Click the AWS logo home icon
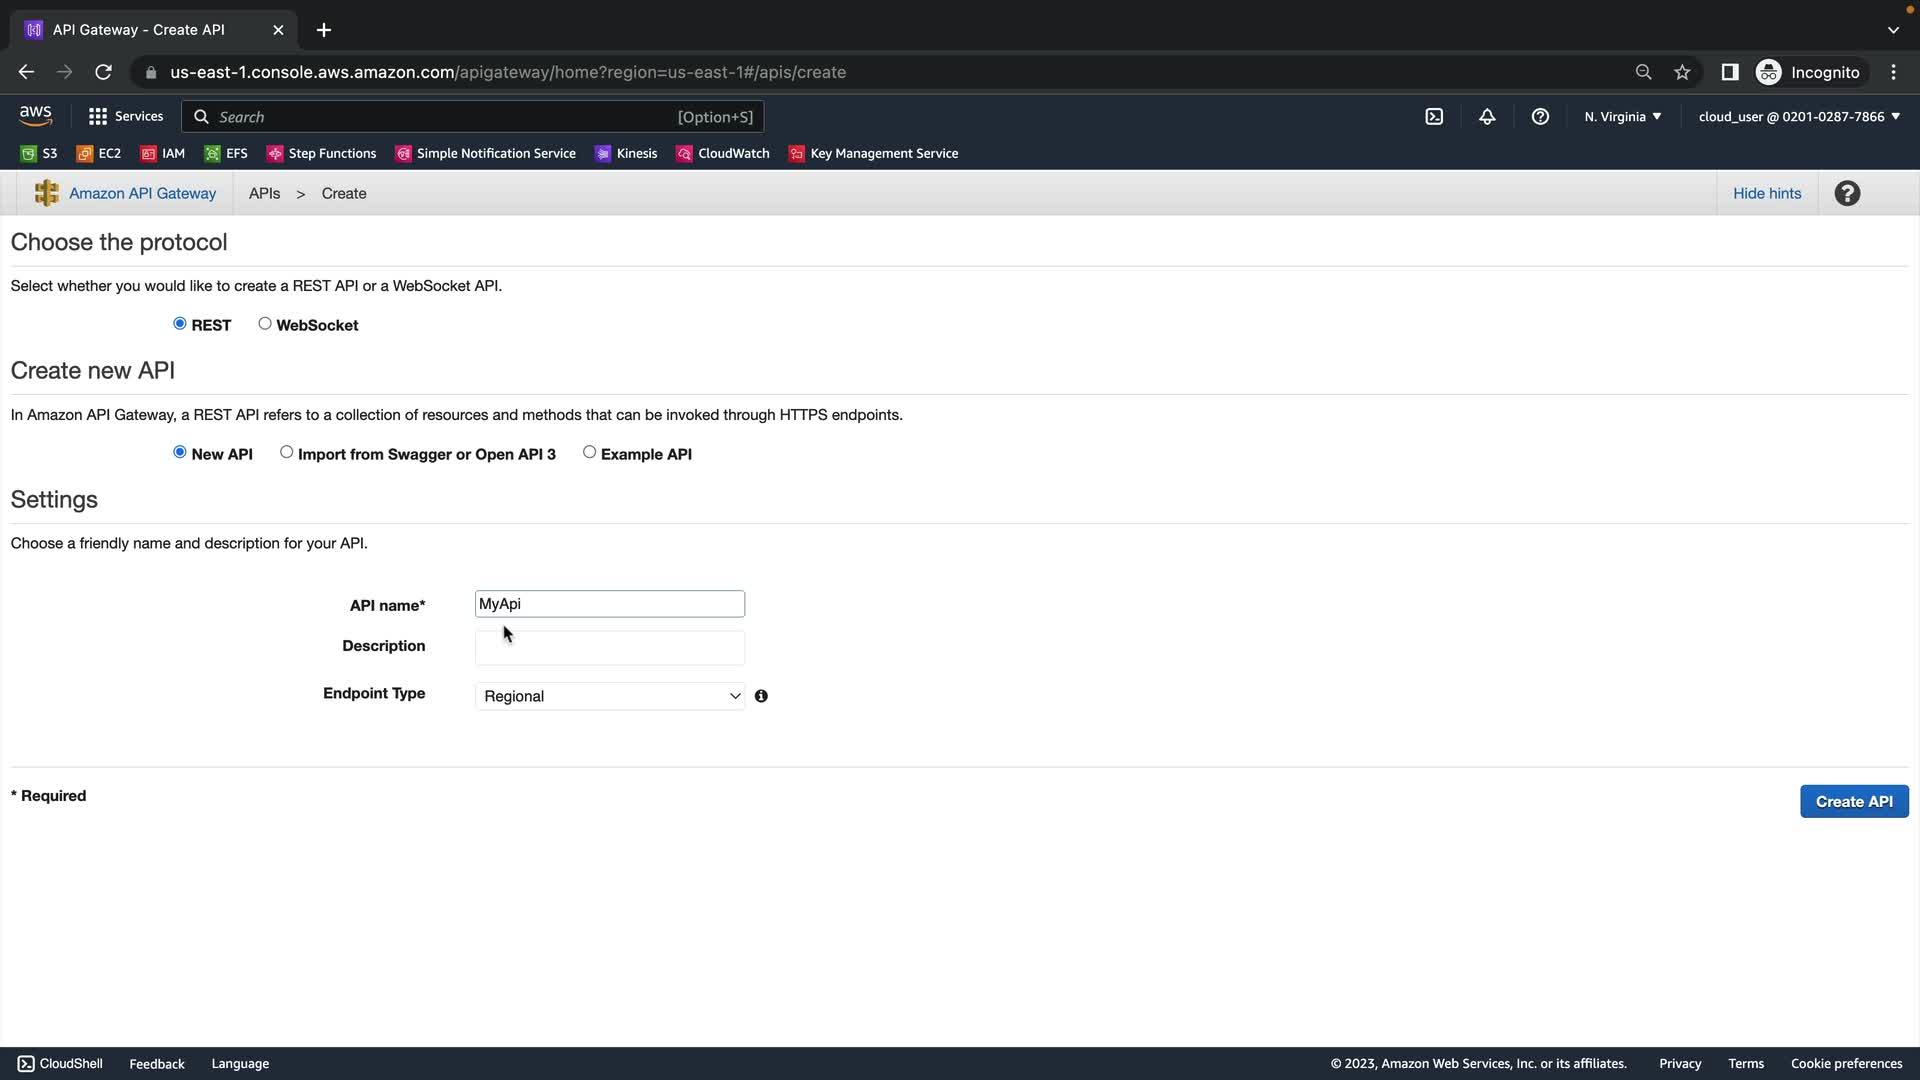Screen dimensions: 1920x1080 pyautogui.click(x=35, y=116)
